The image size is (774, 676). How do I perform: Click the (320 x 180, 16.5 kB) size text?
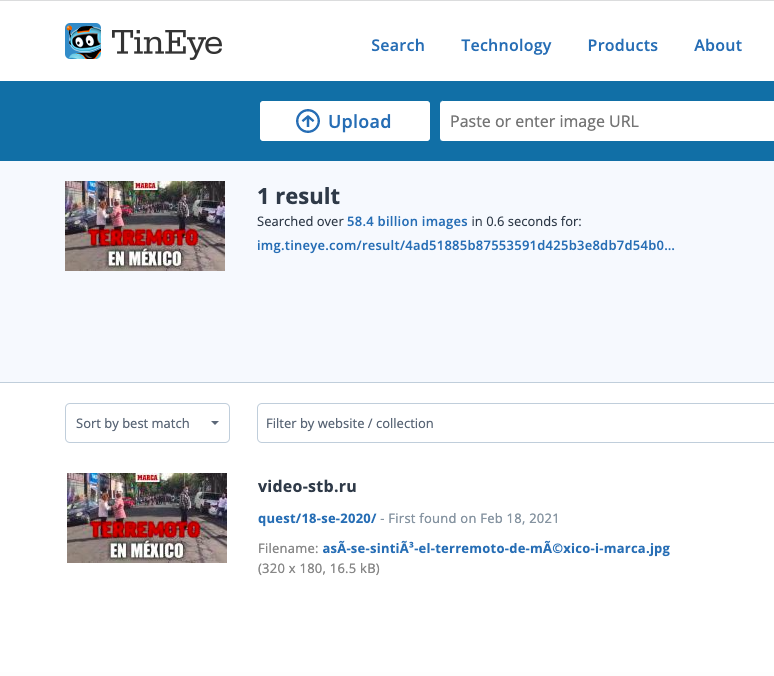pos(319,569)
